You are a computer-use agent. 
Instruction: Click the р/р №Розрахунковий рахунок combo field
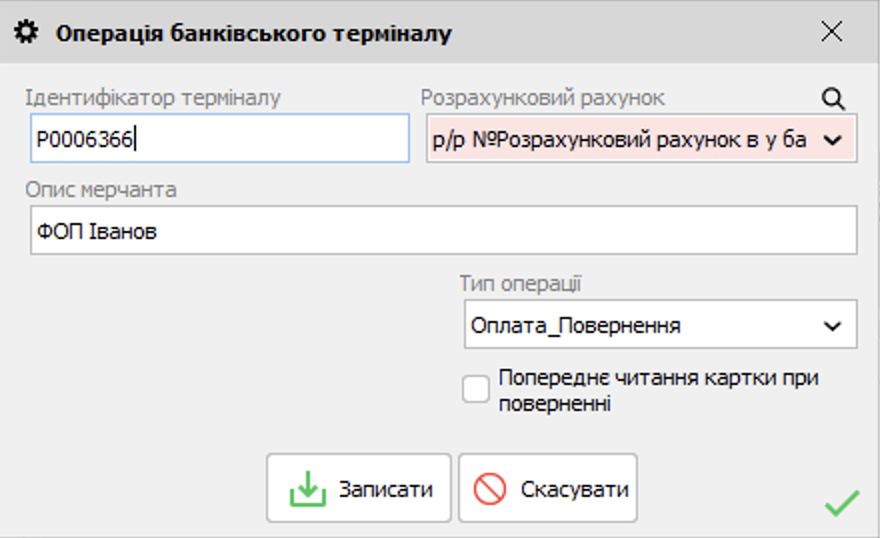point(618,140)
